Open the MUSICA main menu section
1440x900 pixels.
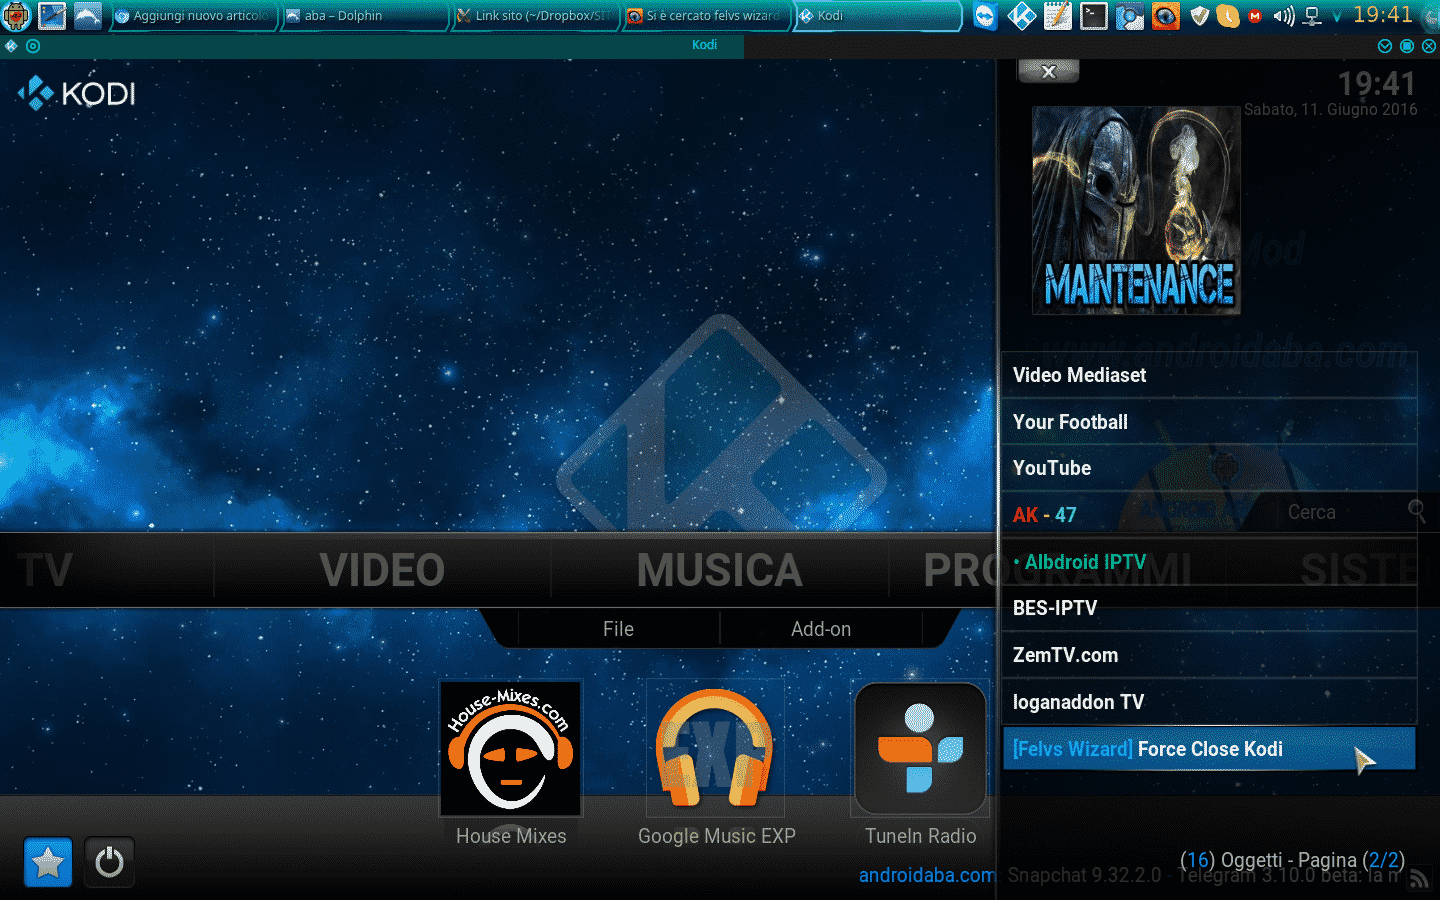[720, 570]
